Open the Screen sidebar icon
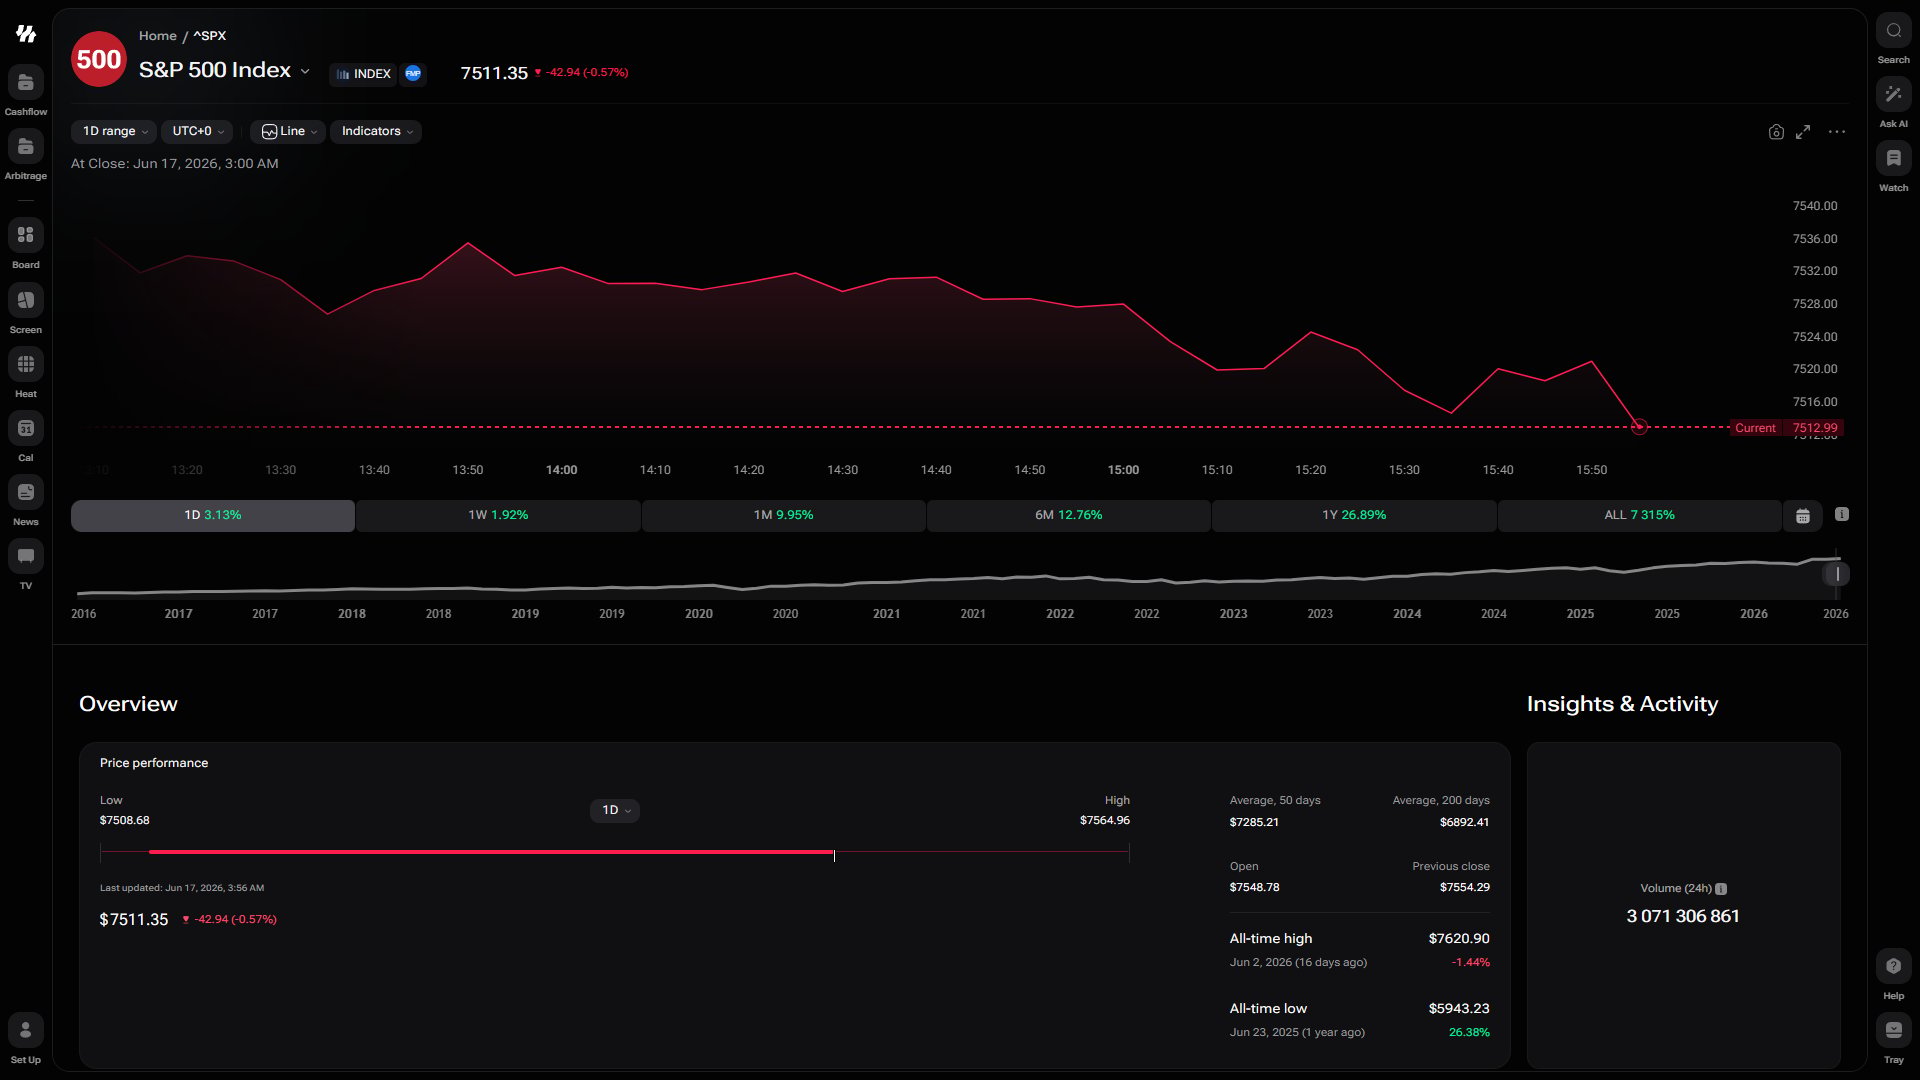This screenshot has width=1920, height=1080. pos(26,300)
